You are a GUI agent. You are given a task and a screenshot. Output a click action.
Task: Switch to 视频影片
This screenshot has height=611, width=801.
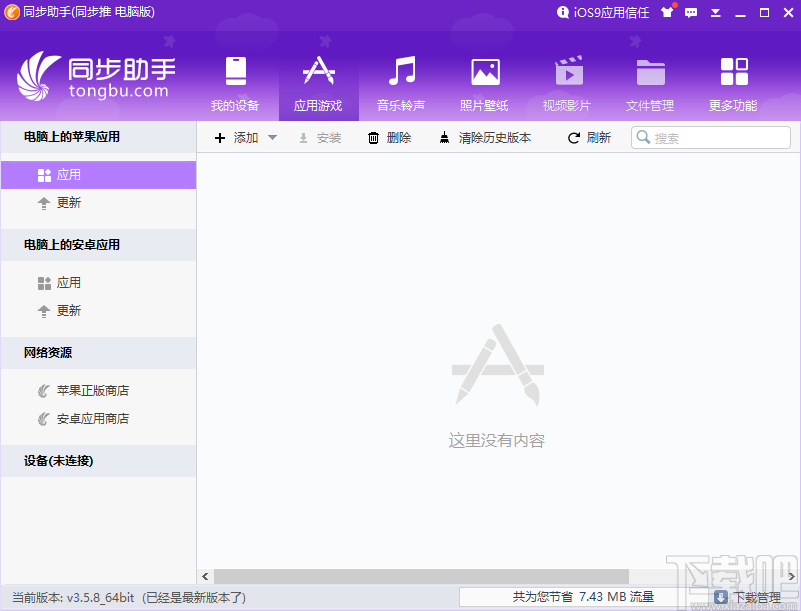click(569, 80)
